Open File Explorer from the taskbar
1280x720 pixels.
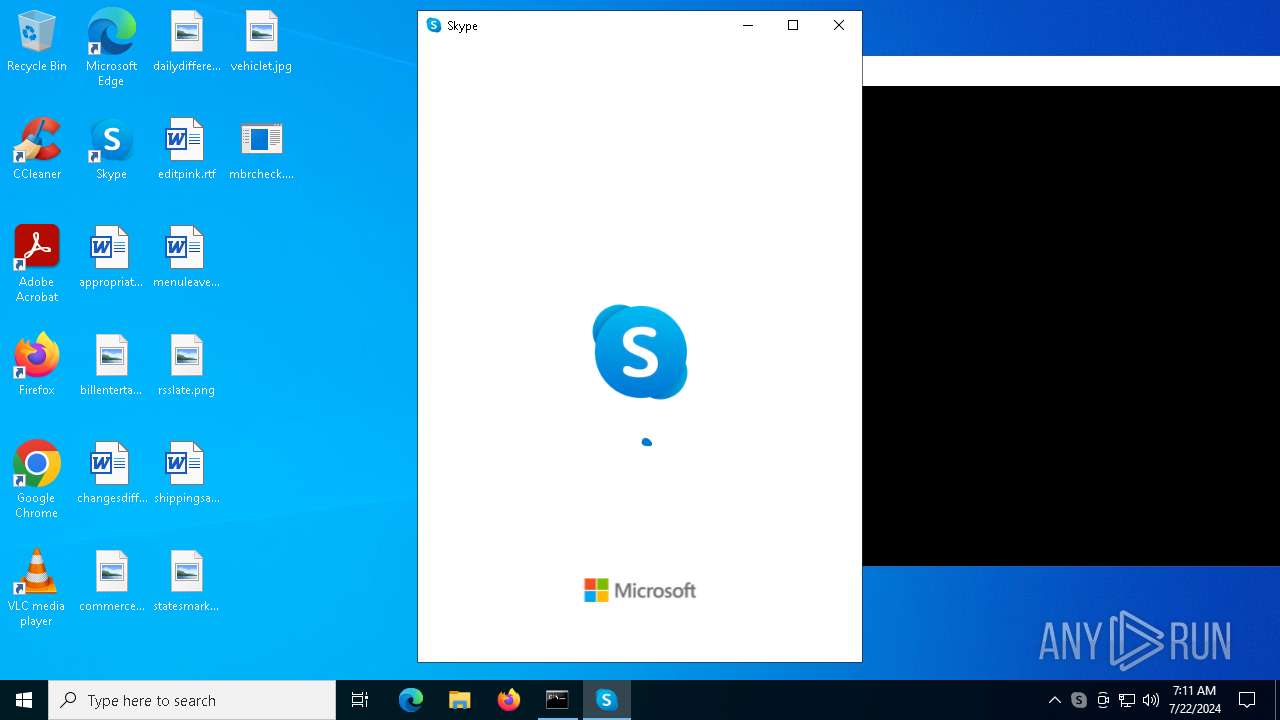460,700
